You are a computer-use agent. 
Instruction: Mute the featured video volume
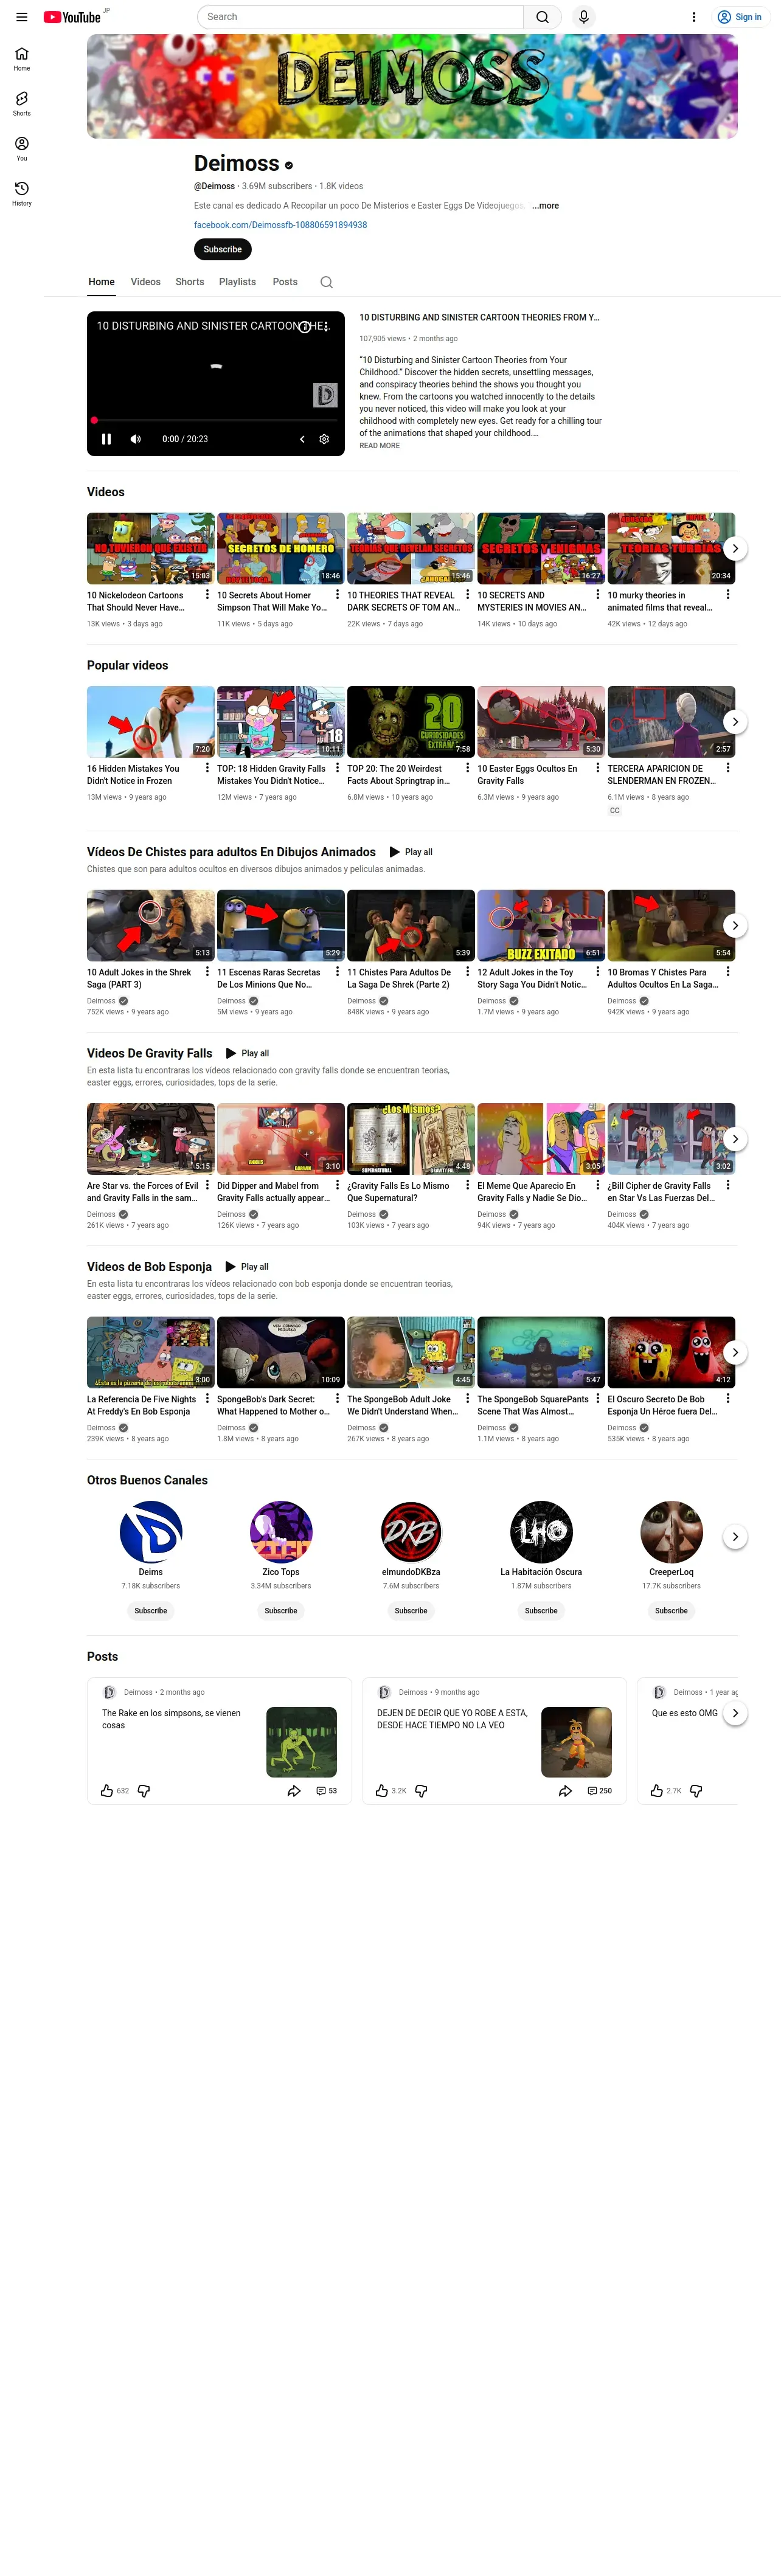136,439
